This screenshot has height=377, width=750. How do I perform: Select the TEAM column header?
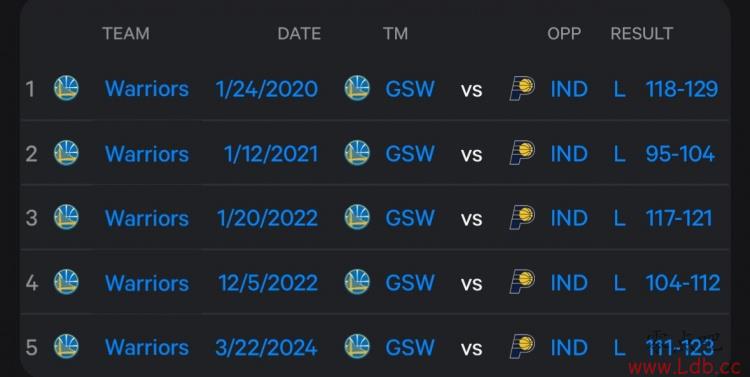pos(126,33)
